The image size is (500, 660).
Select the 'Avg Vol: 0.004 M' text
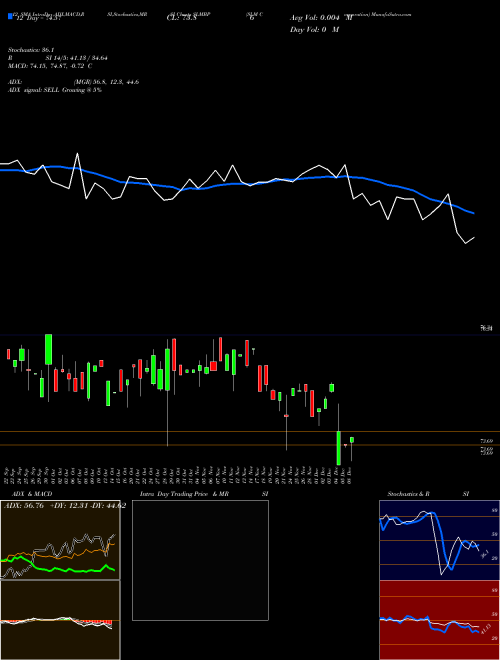[x=321, y=18]
